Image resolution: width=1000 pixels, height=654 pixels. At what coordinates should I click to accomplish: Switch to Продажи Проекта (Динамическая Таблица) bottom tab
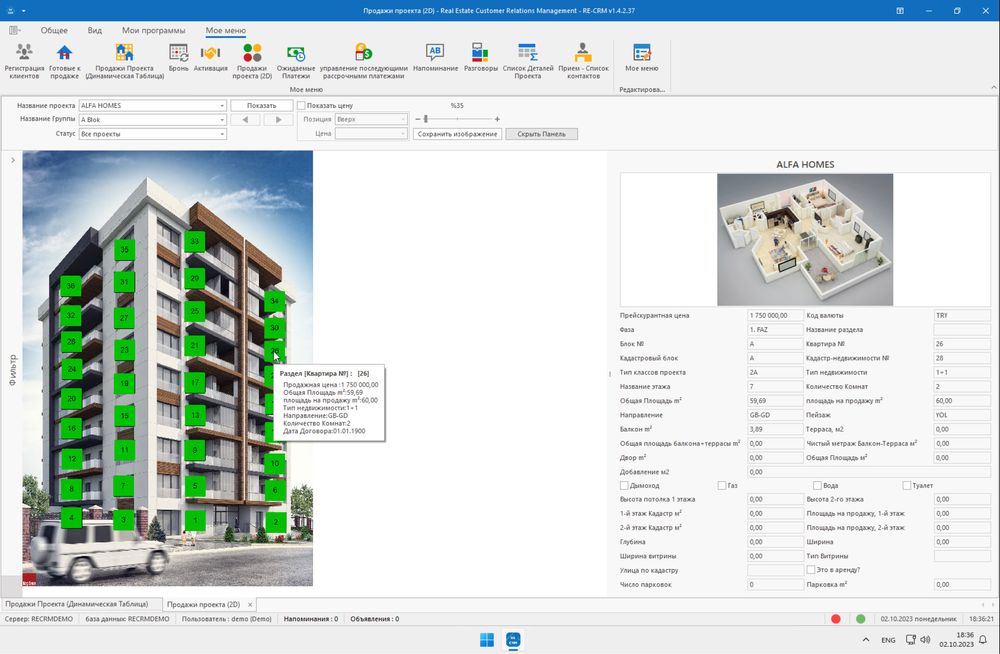(76, 604)
